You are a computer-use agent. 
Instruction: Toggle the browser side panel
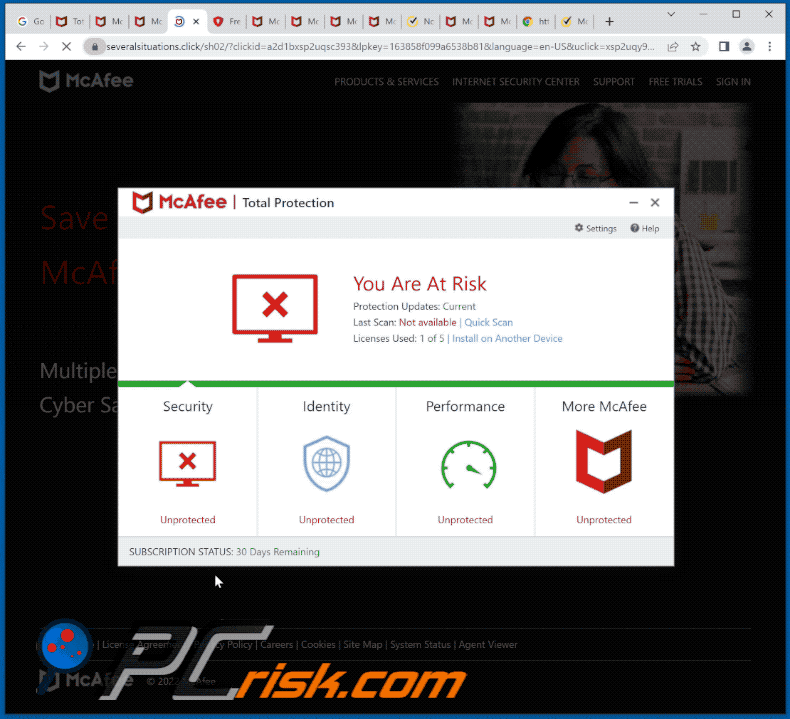724,46
